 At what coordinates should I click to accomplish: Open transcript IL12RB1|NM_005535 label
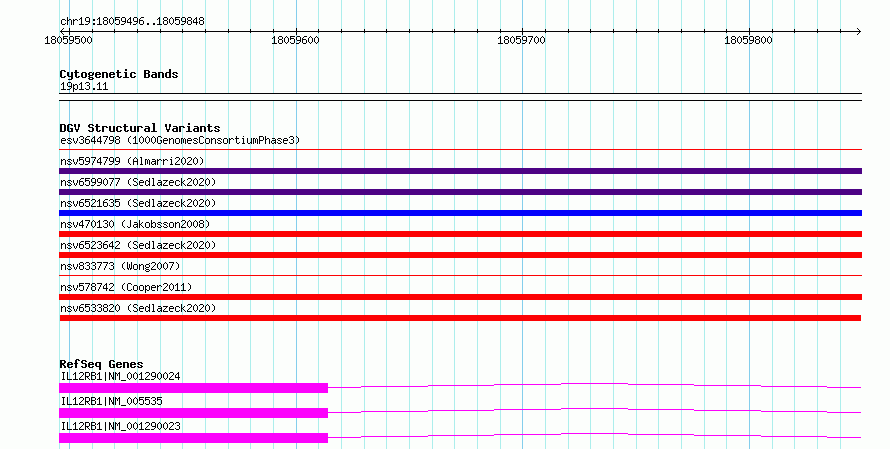(x=111, y=401)
